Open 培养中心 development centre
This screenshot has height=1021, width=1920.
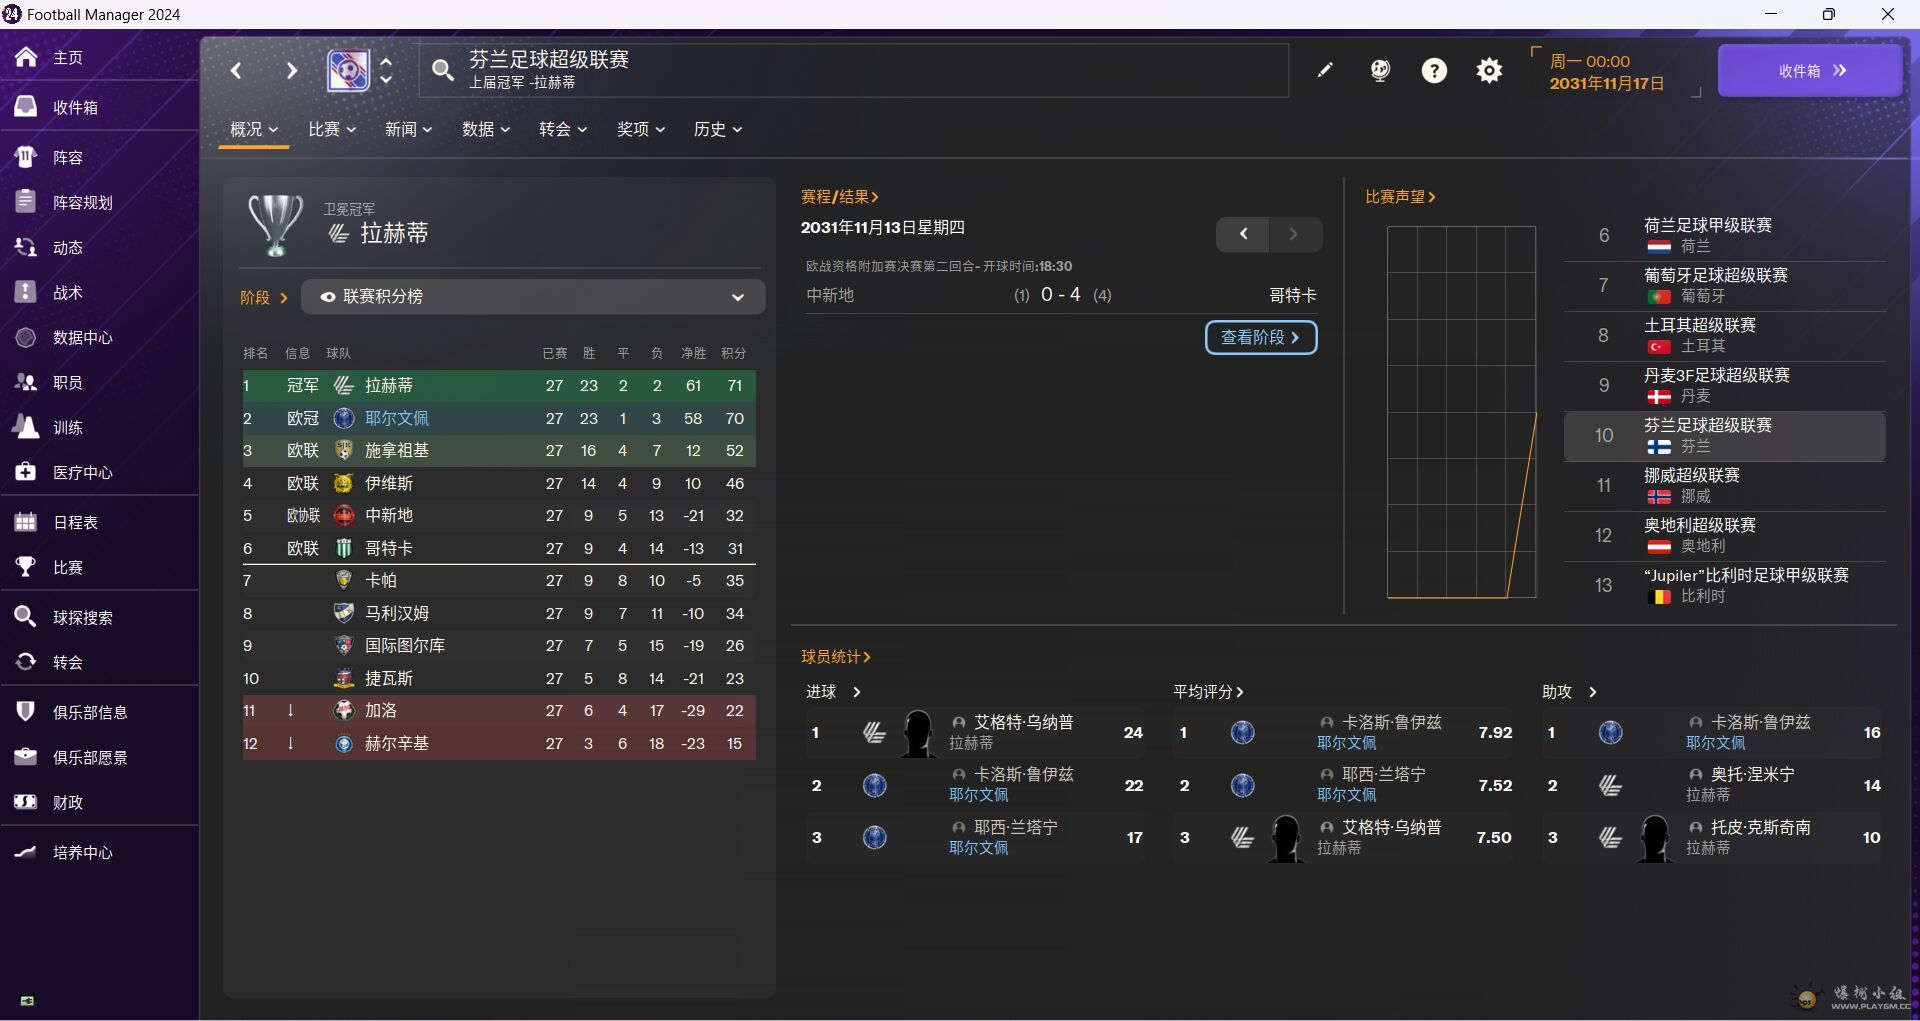click(x=82, y=852)
